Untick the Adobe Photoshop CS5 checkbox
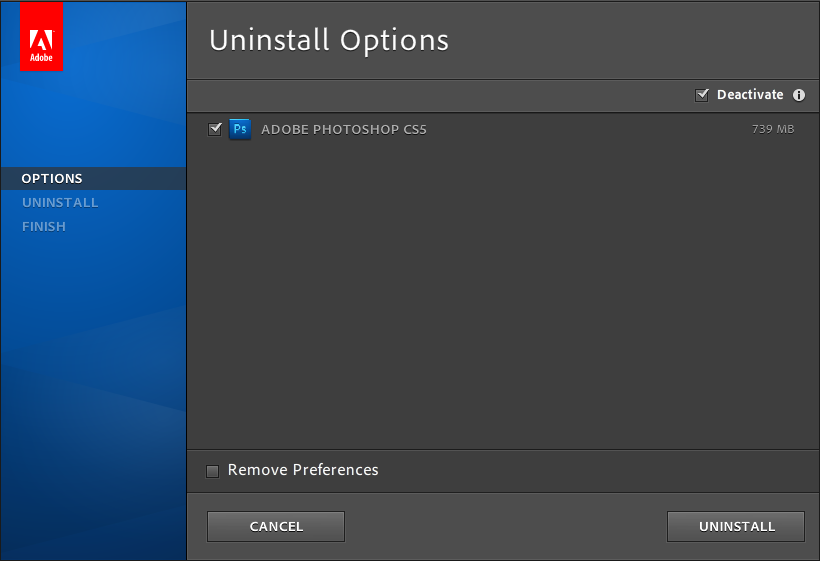Viewport: 820px width, 561px height. 214,129
